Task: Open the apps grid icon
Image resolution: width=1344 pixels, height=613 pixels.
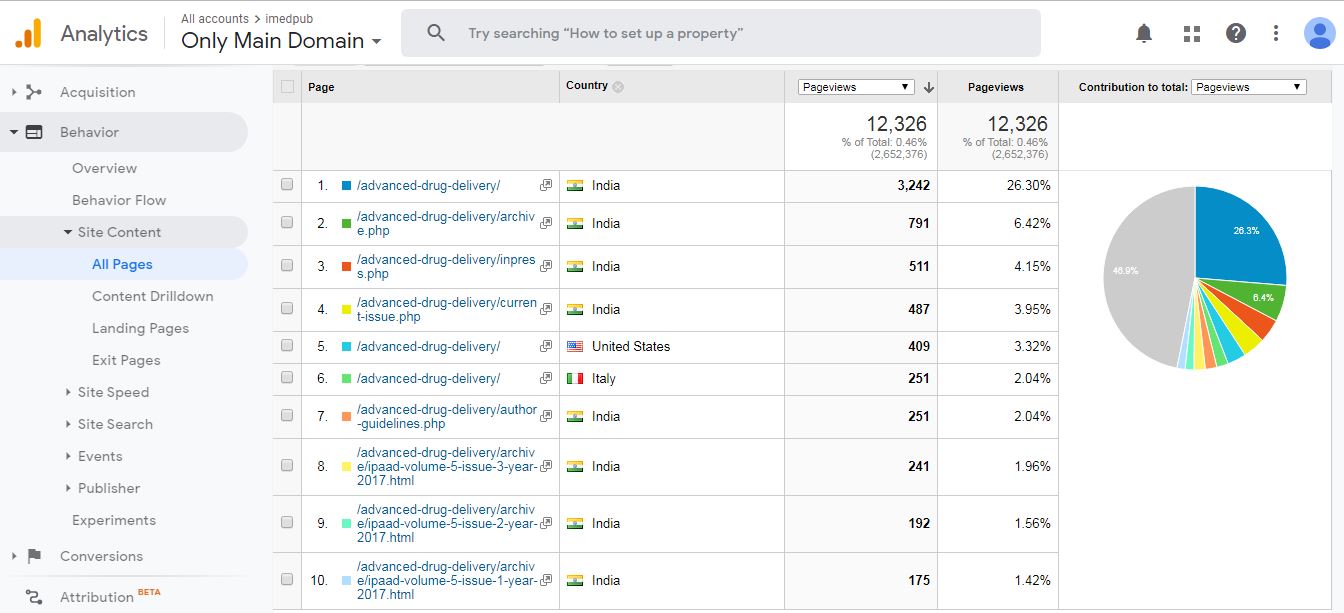Action: tap(1191, 33)
